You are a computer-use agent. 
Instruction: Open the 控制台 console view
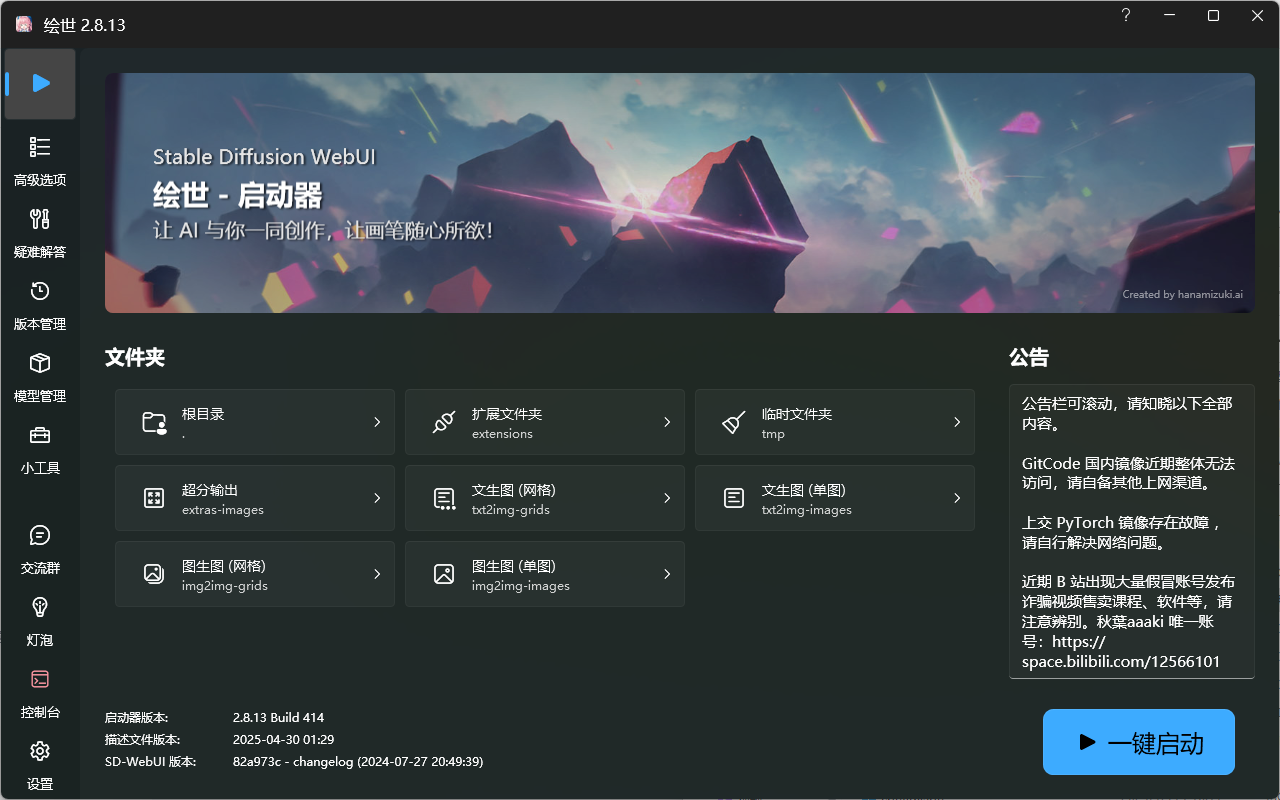click(40, 692)
